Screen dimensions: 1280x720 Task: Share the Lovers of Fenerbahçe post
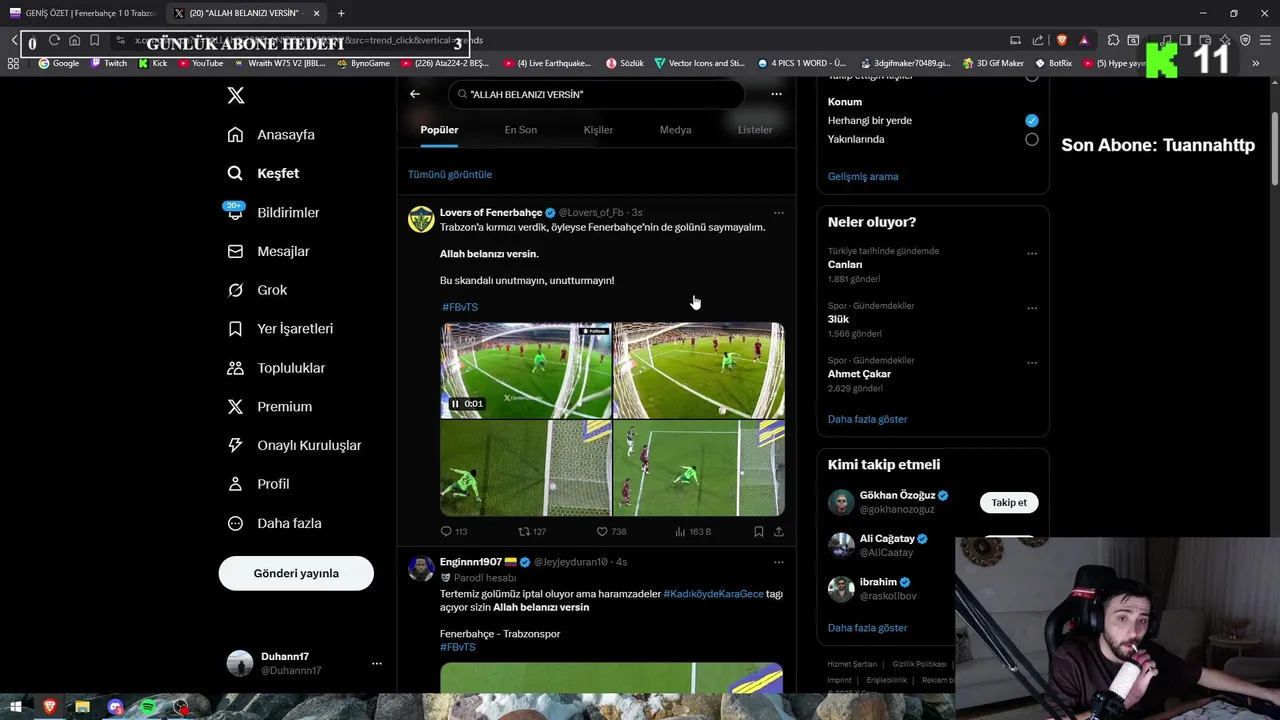pyautogui.click(x=779, y=532)
